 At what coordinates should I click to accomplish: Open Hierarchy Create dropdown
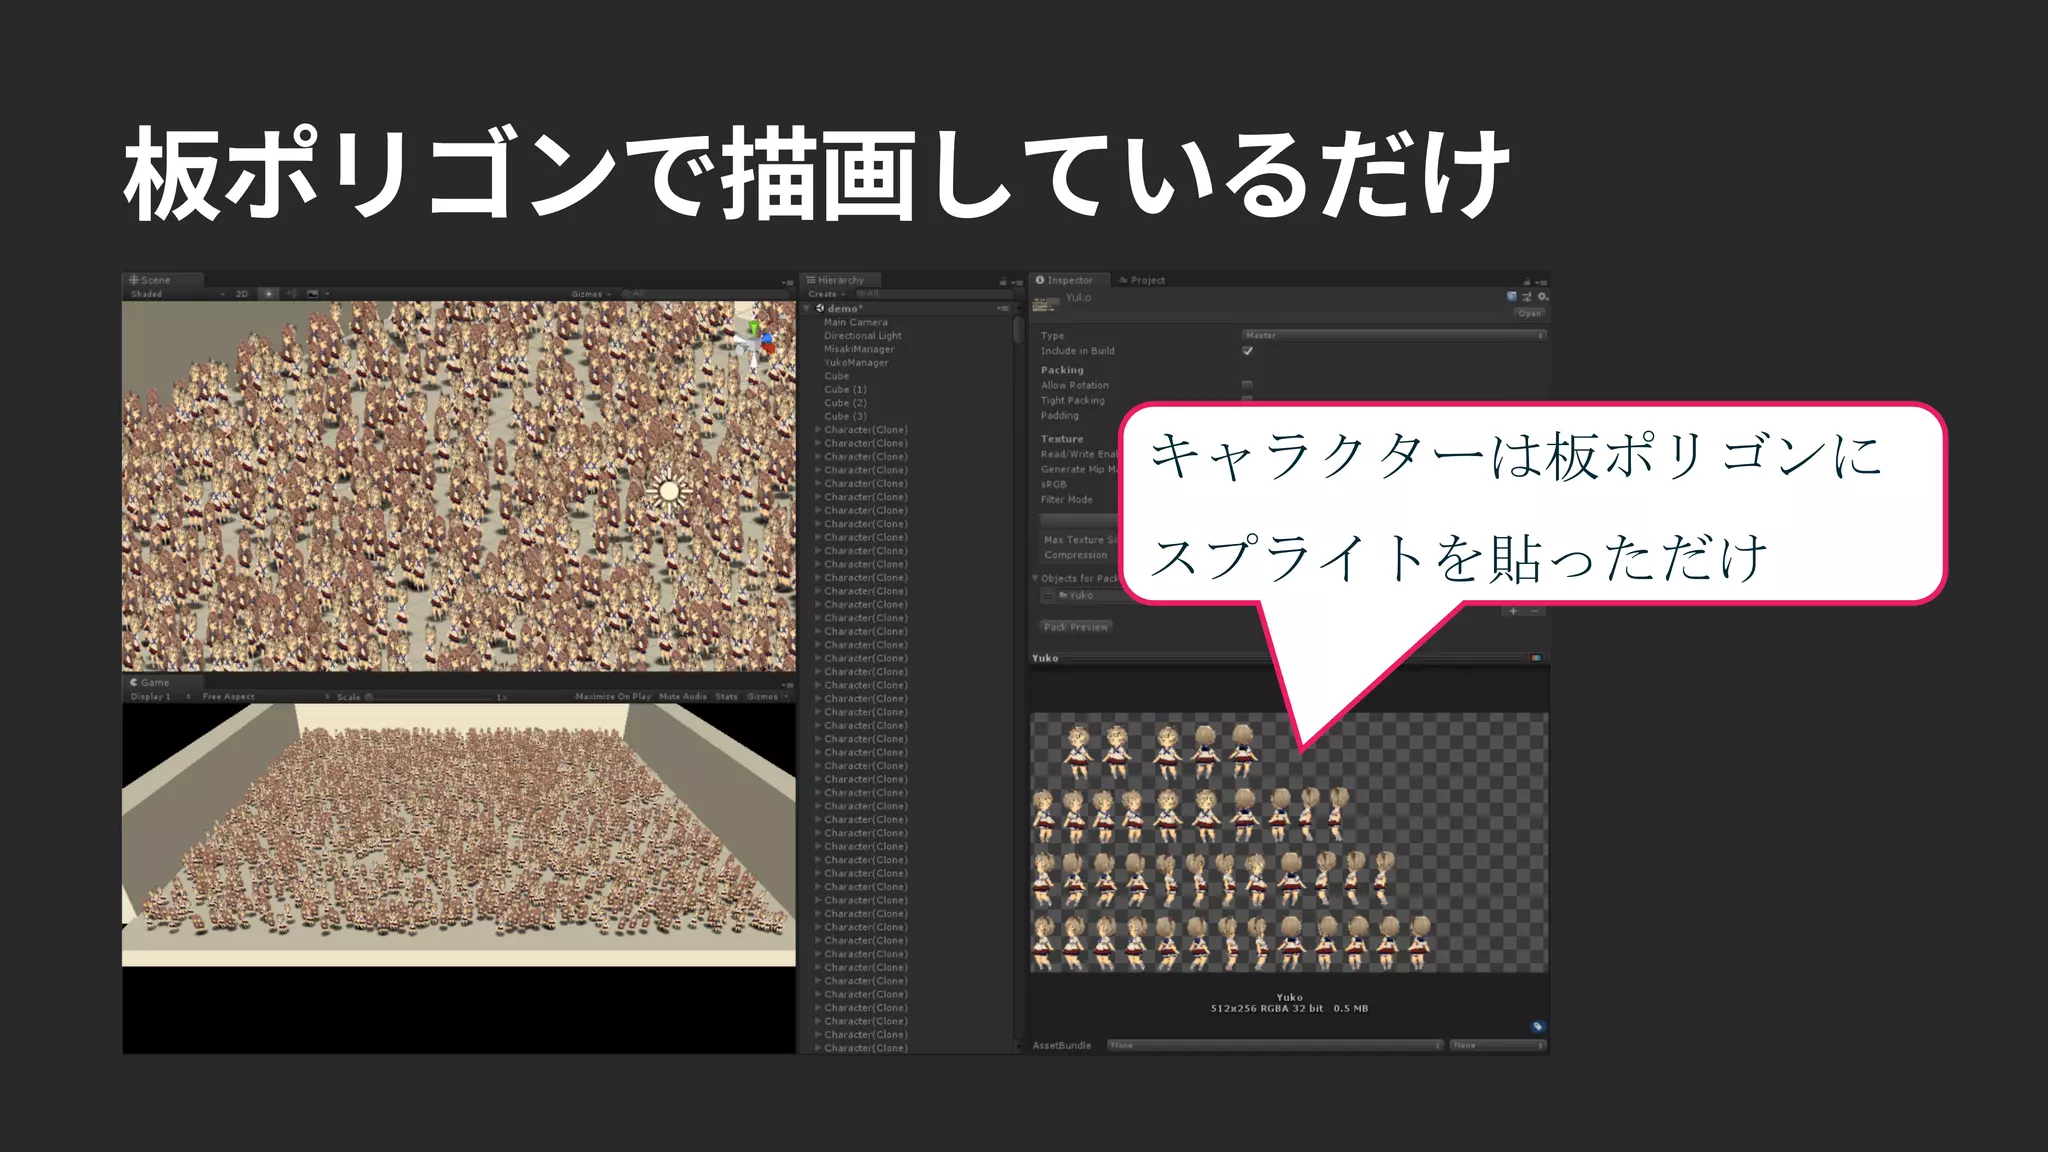point(827,294)
